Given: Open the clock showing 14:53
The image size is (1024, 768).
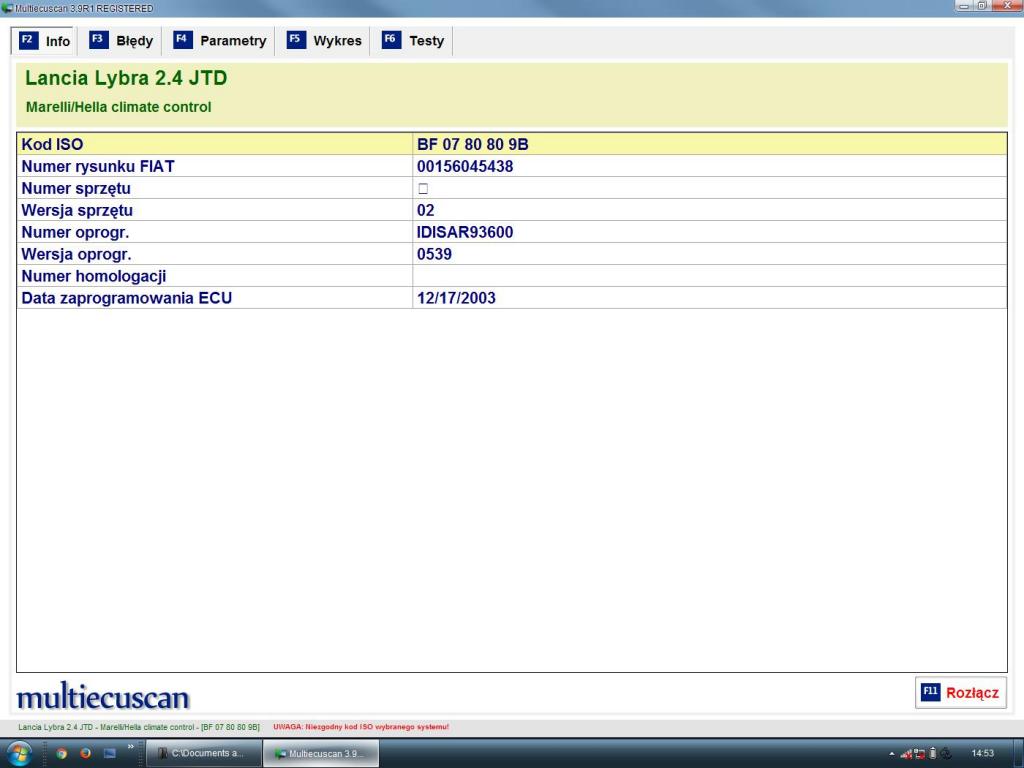Looking at the screenshot, I should (982, 753).
